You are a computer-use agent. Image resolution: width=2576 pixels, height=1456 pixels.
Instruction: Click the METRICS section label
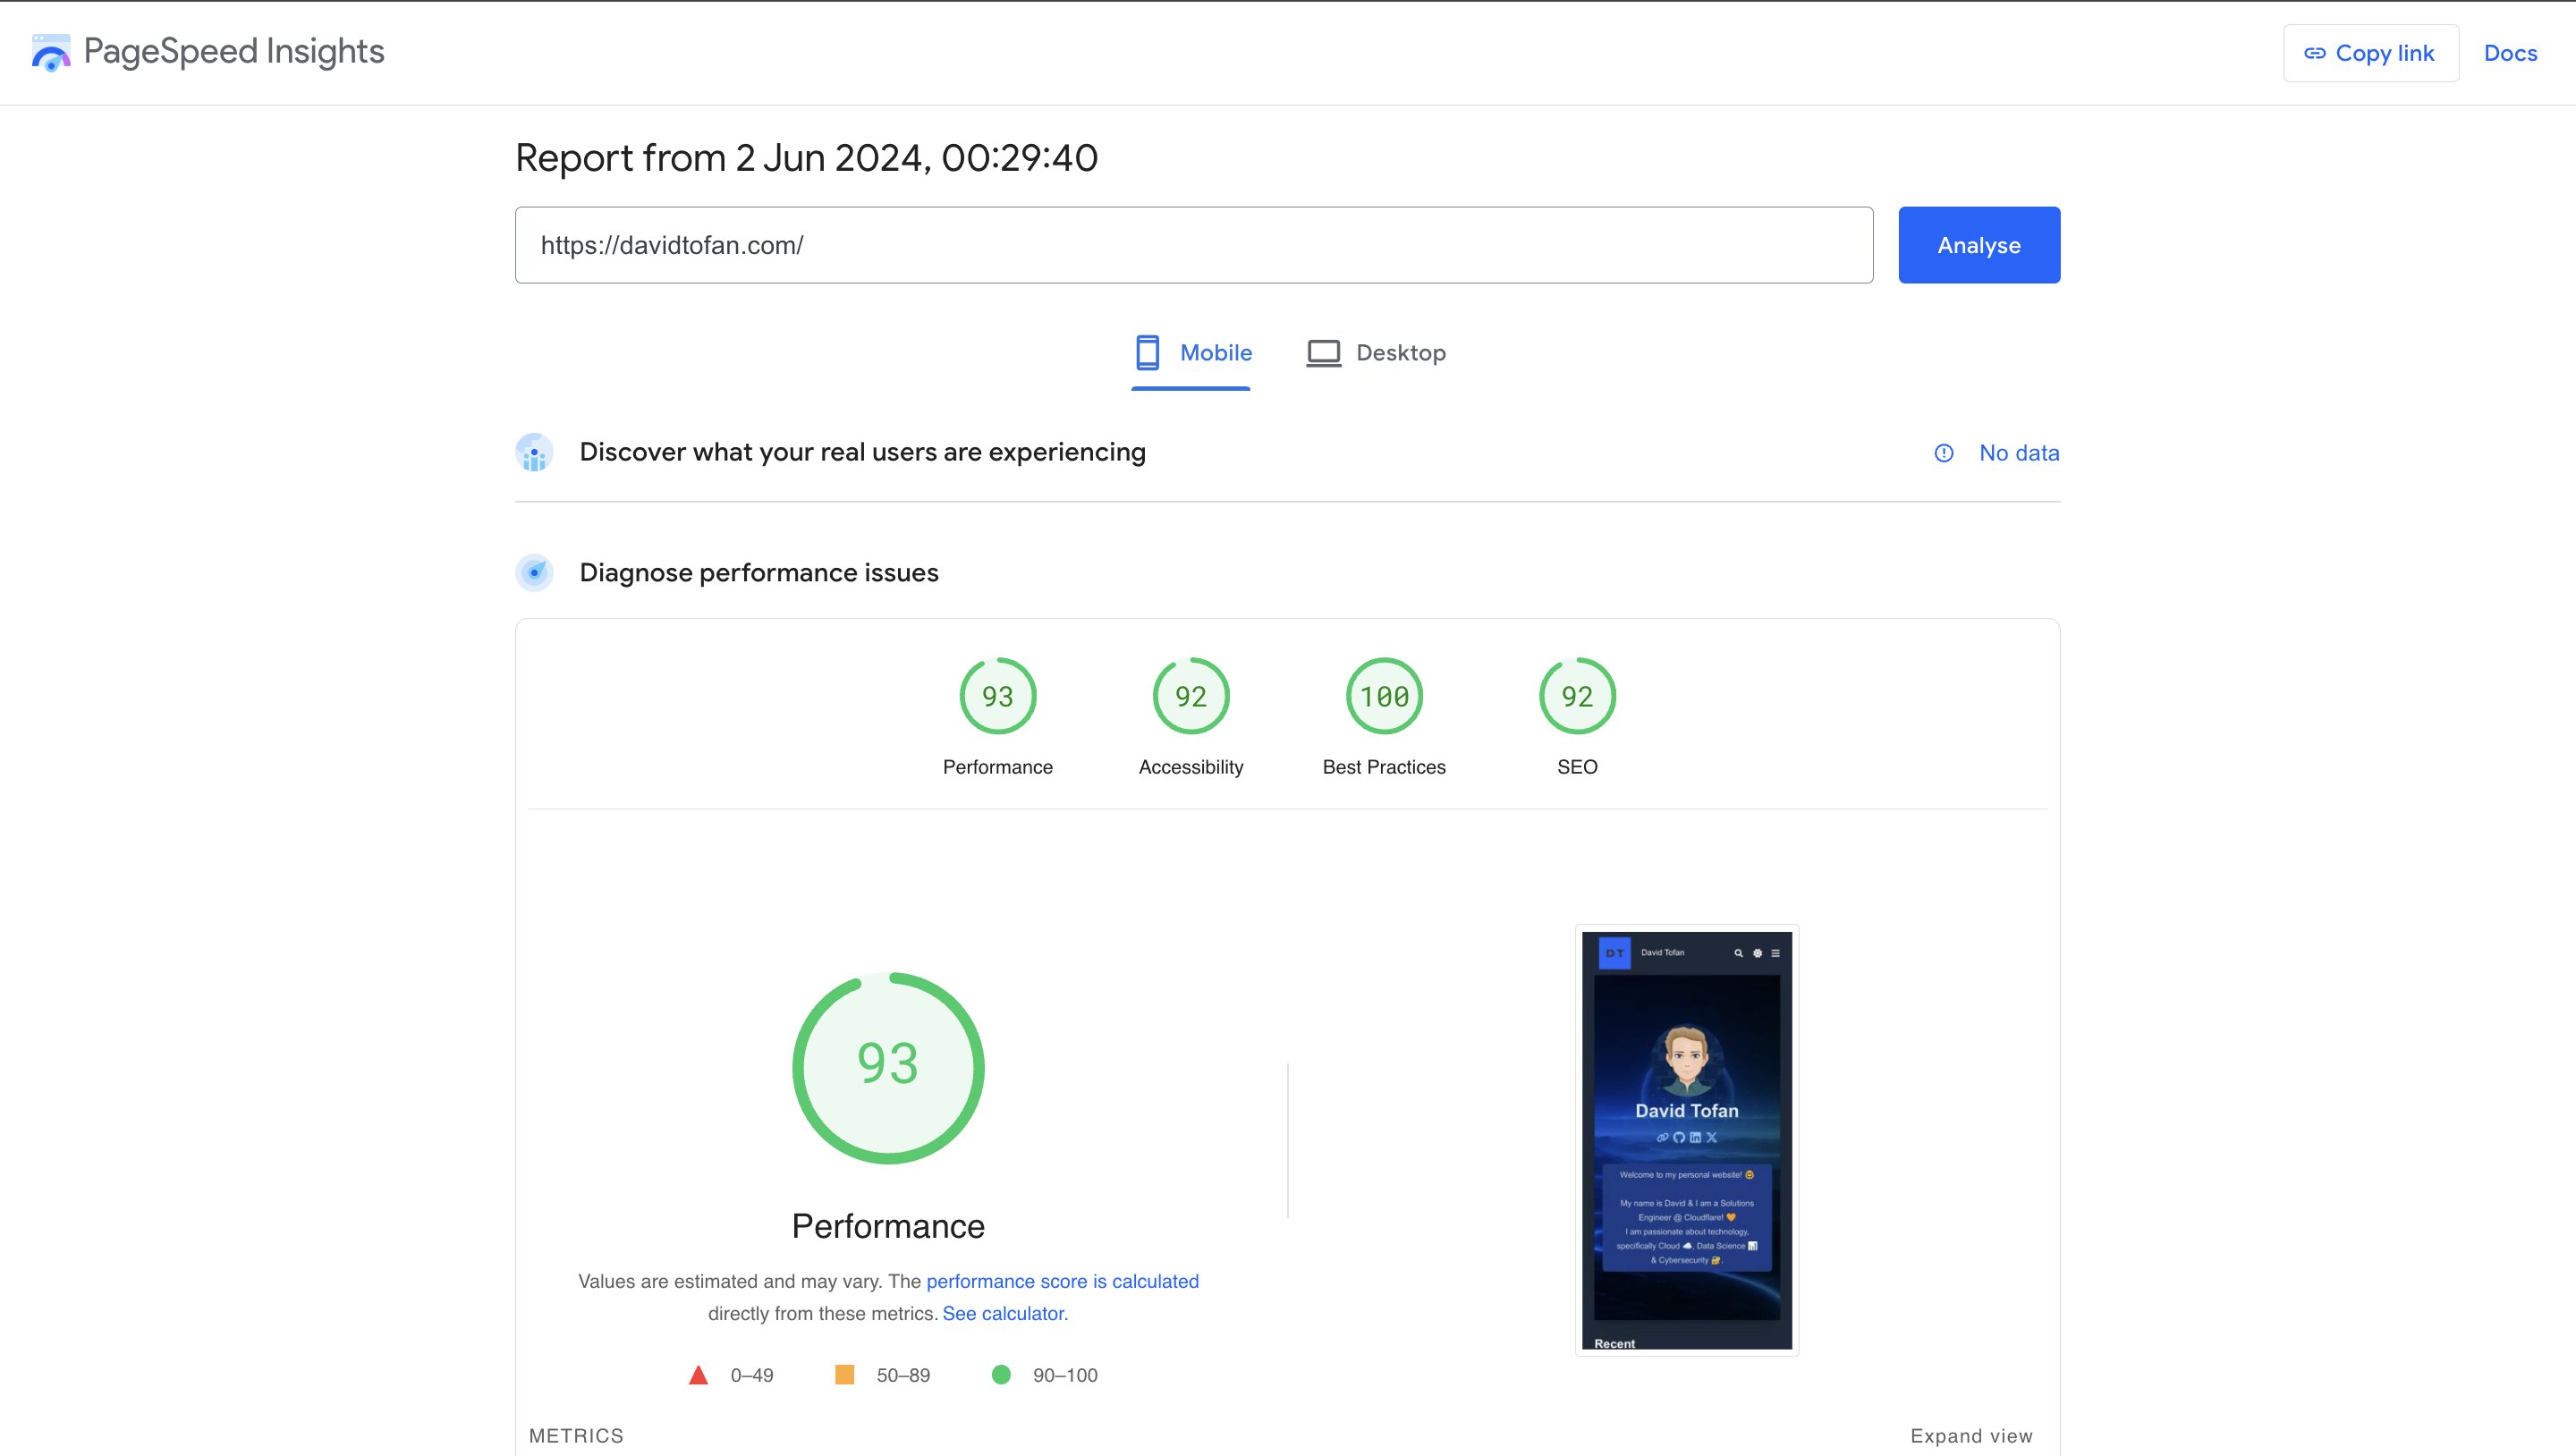576,1436
